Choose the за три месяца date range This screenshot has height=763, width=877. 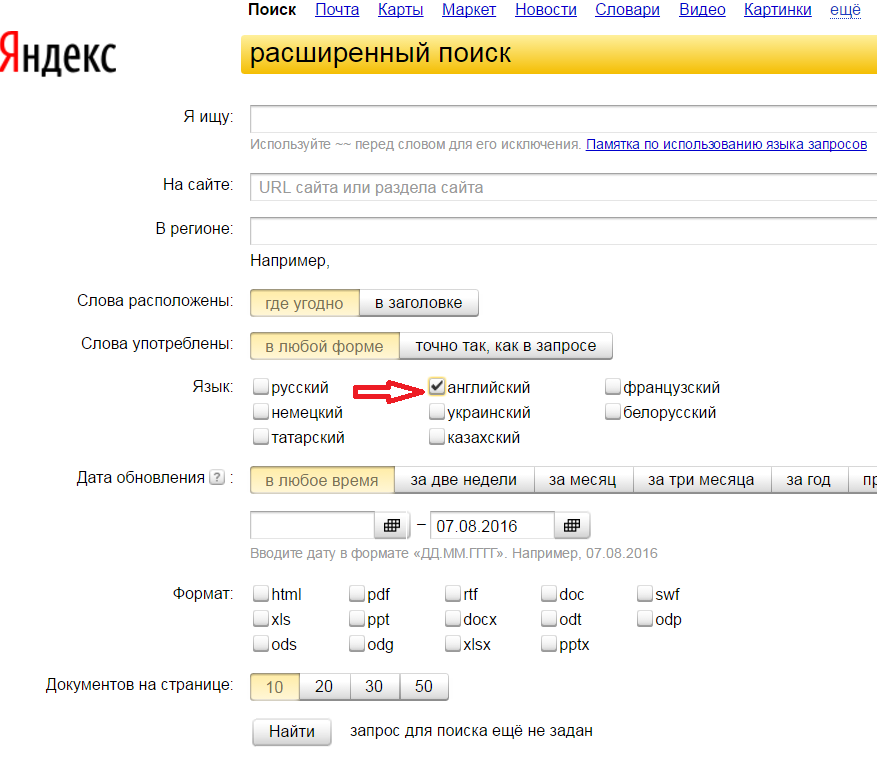(x=701, y=480)
